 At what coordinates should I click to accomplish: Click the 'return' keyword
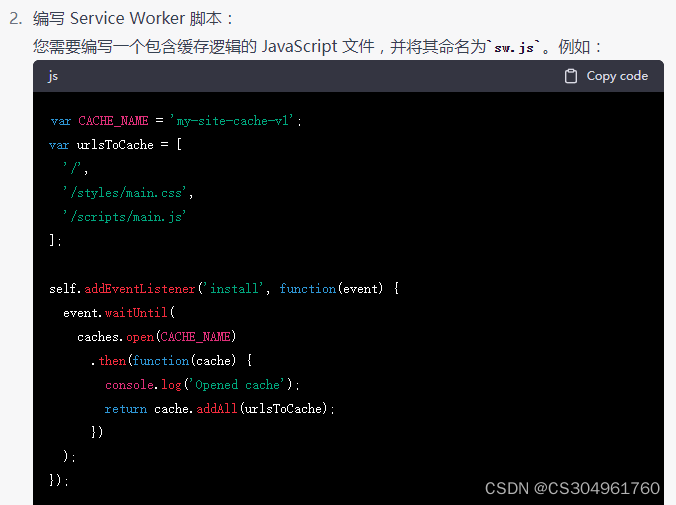125,409
